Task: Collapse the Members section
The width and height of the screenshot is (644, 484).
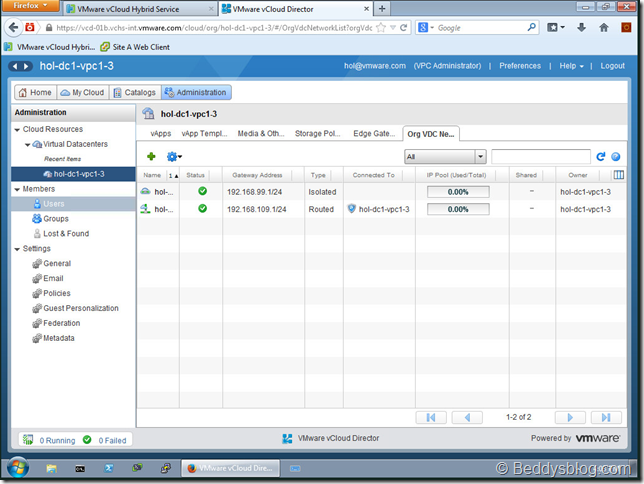Action: pos(17,189)
